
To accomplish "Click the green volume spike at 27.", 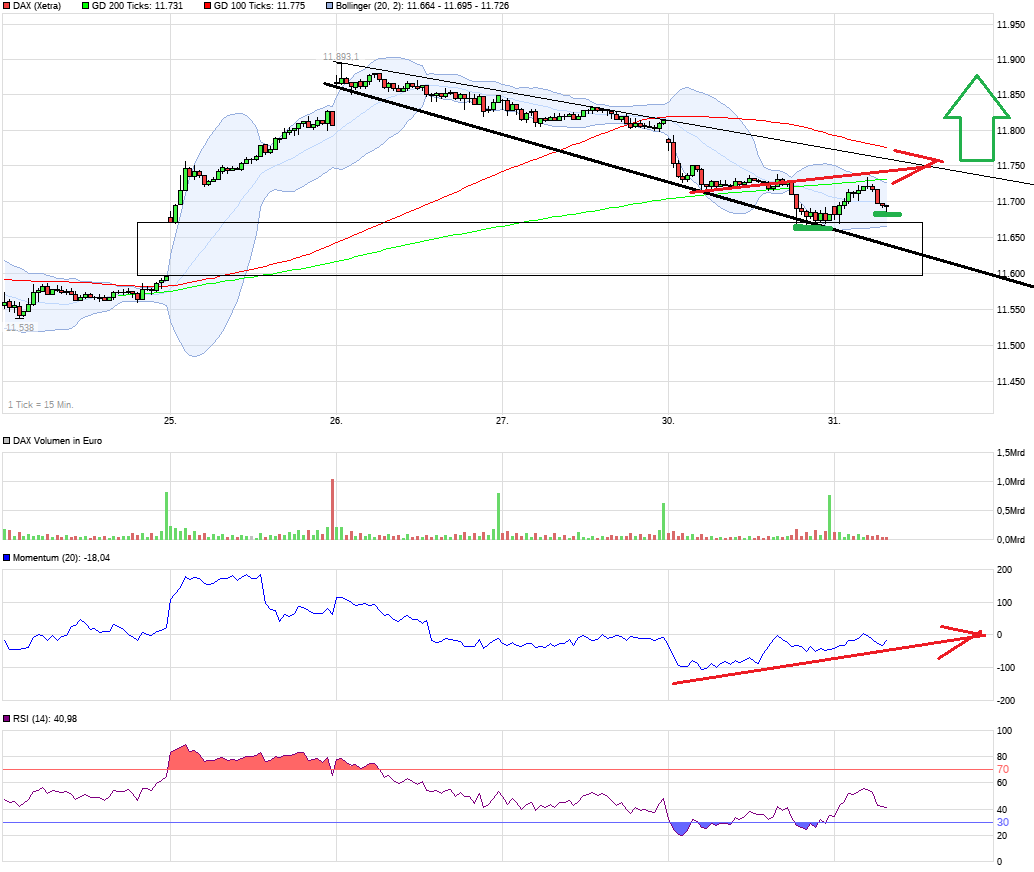I will (x=499, y=516).
